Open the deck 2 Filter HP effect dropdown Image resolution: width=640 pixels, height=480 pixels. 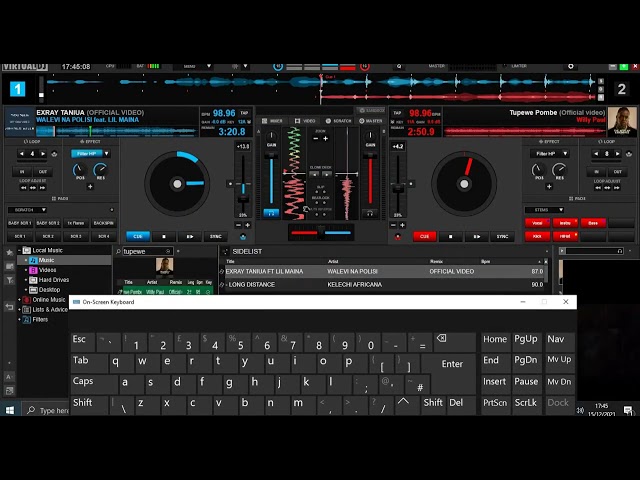click(565, 153)
